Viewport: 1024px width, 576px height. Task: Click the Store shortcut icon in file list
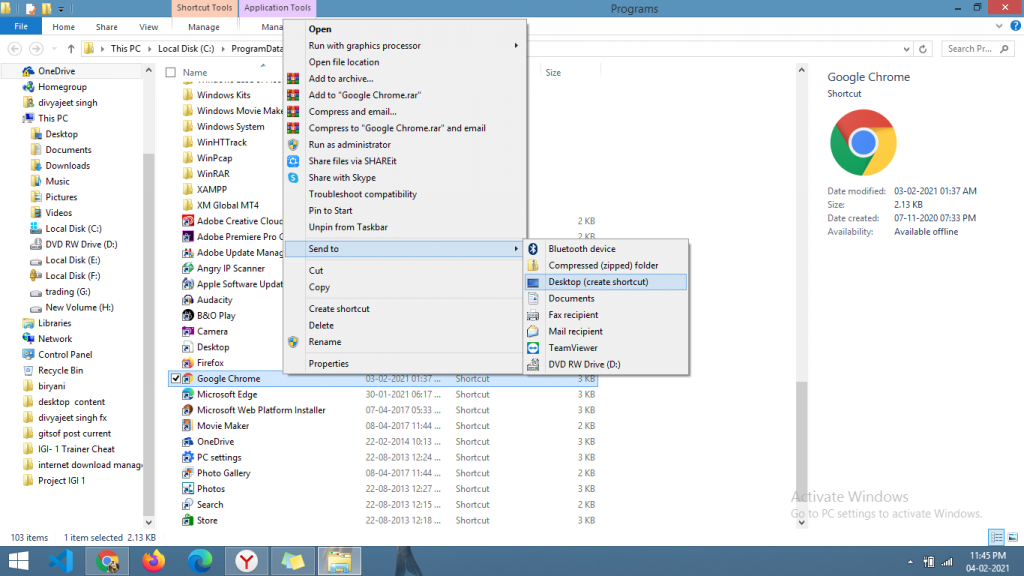187,520
